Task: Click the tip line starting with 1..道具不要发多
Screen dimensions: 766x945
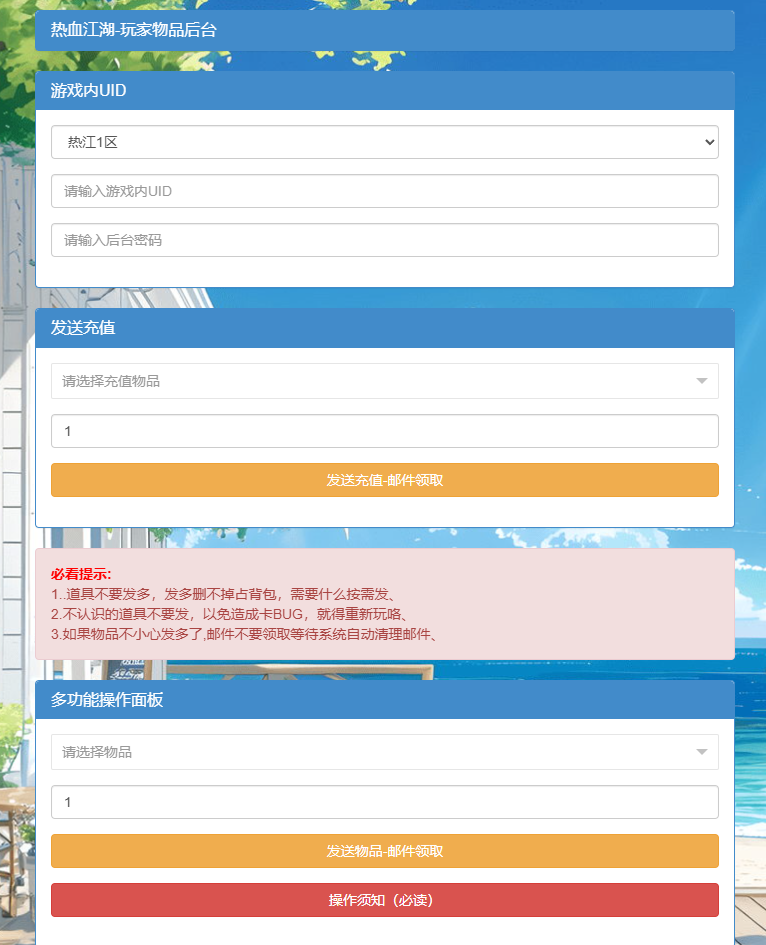Action: [225, 594]
